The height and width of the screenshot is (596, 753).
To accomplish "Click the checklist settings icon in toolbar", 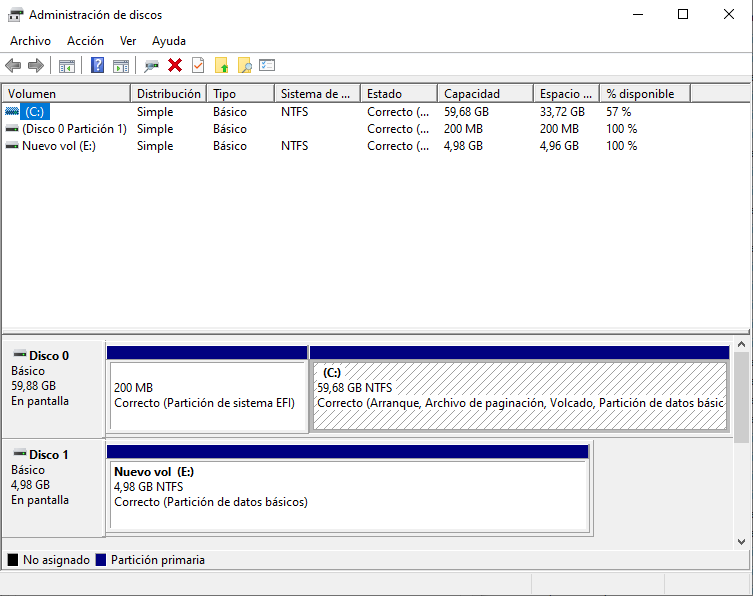I will pyautogui.click(x=267, y=66).
